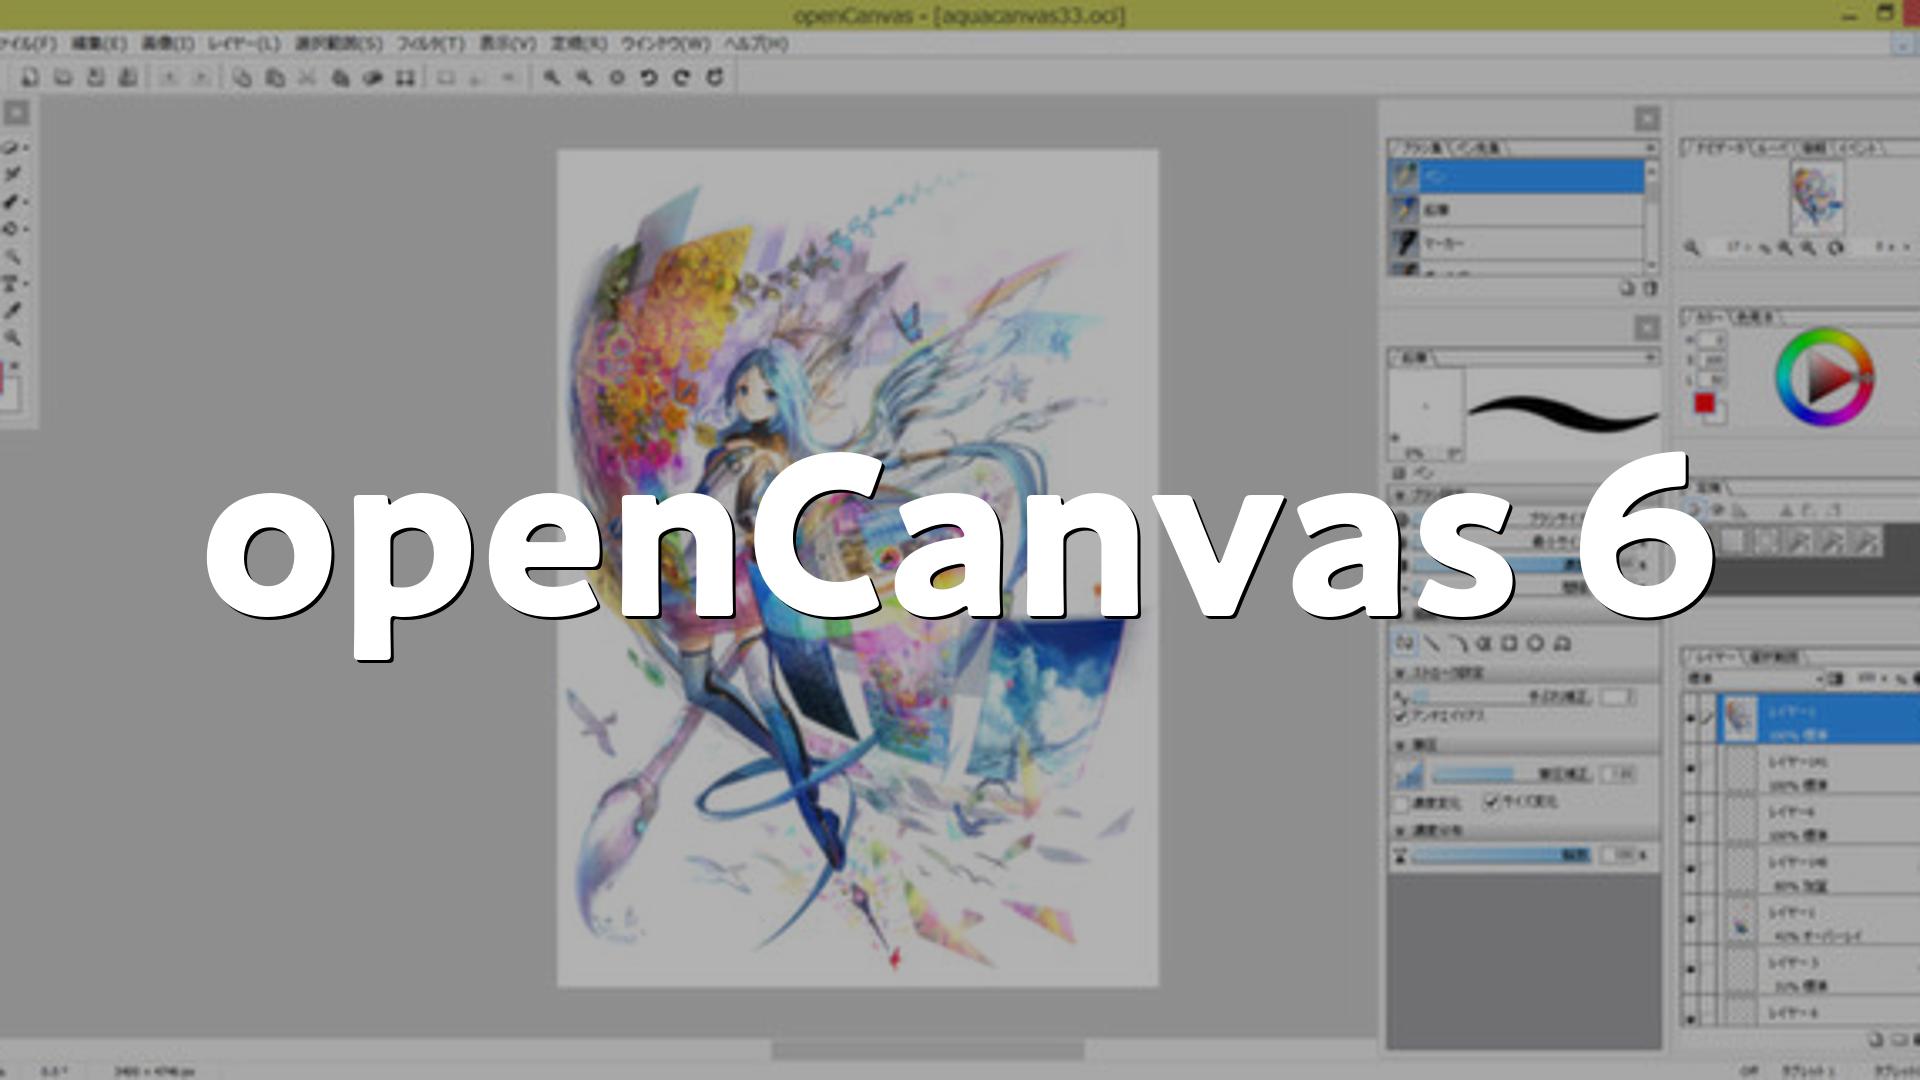Image resolution: width=1920 pixels, height=1080 pixels.
Task: Click the new file icon in toolbar
Action: (30, 77)
